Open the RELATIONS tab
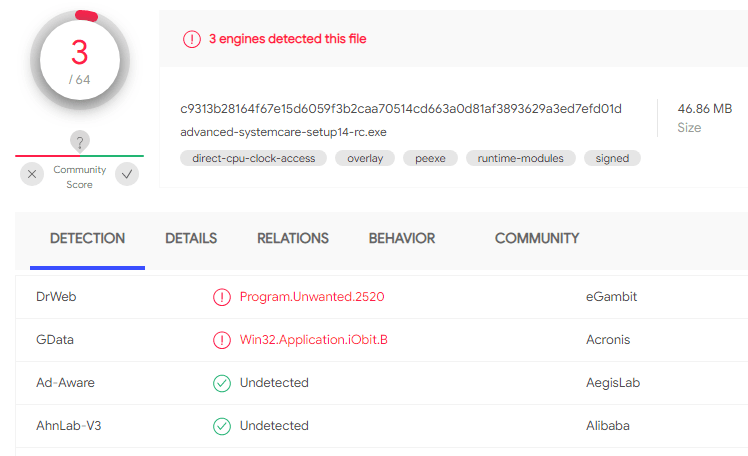Screen dimensions: 748x456 tap(293, 239)
